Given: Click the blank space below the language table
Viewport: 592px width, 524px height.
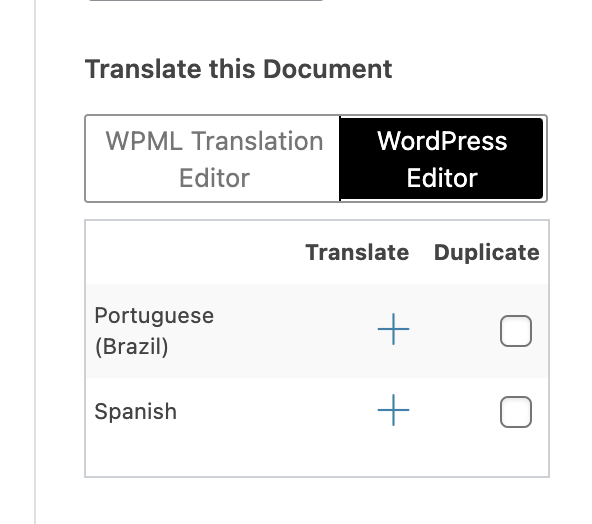Looking at the screenshot, I should [x=316, y=501].
